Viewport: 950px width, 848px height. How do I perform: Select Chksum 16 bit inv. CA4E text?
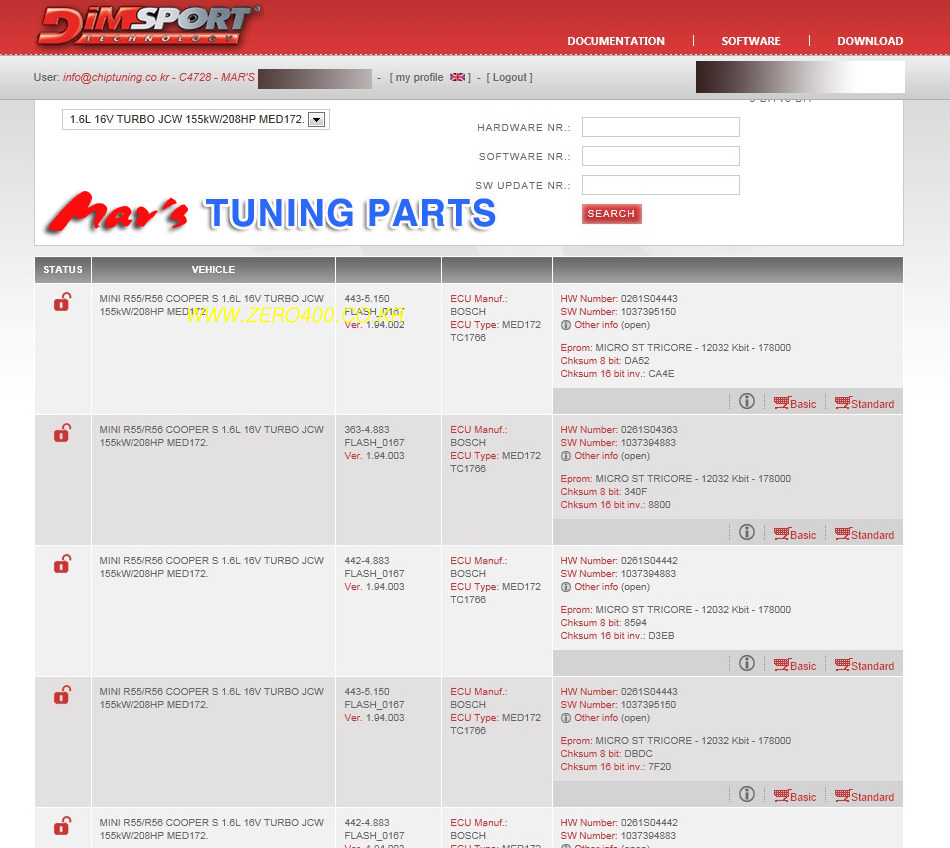coord(617,374)
